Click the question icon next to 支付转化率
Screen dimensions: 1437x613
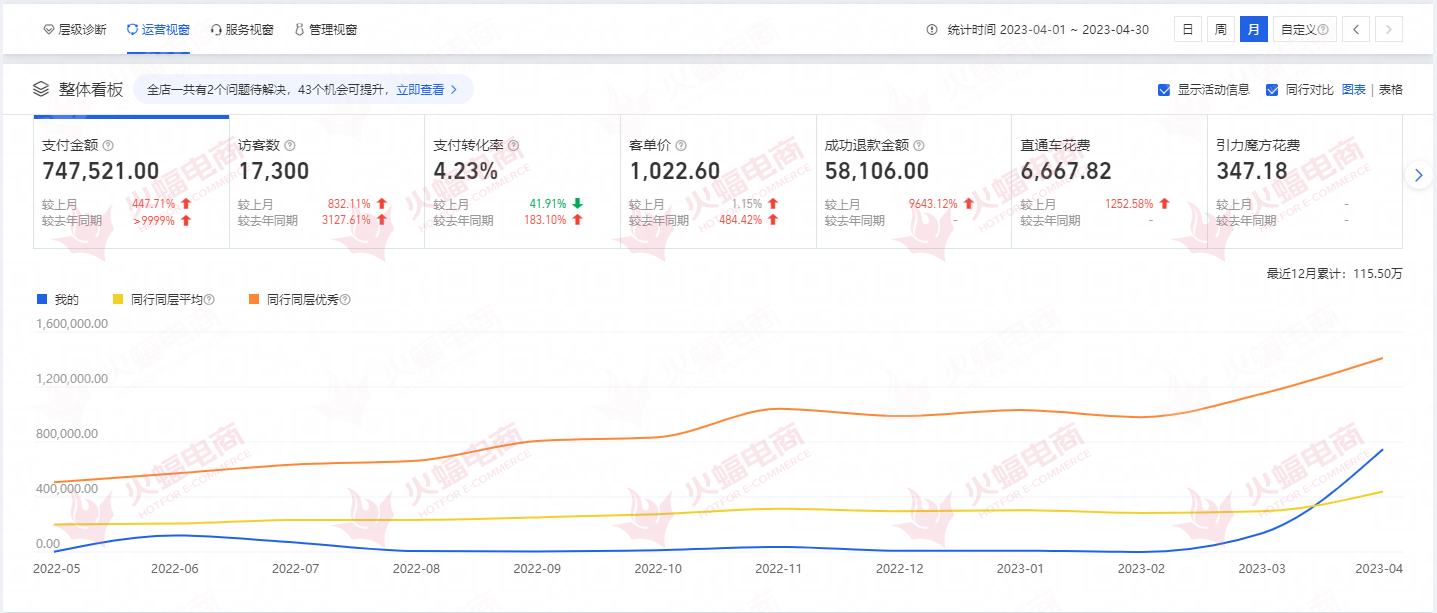(x=514, y=145)
